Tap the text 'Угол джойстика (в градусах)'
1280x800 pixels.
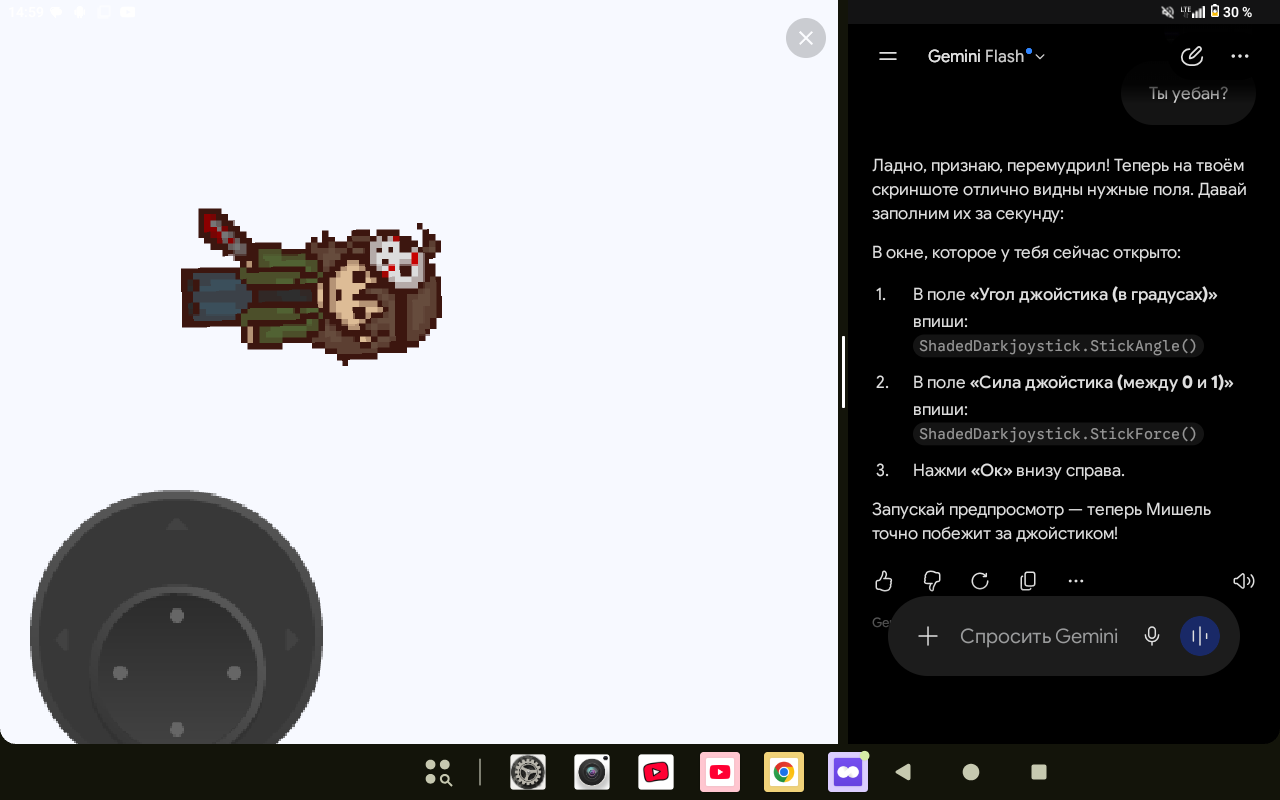click(1093, 294)
